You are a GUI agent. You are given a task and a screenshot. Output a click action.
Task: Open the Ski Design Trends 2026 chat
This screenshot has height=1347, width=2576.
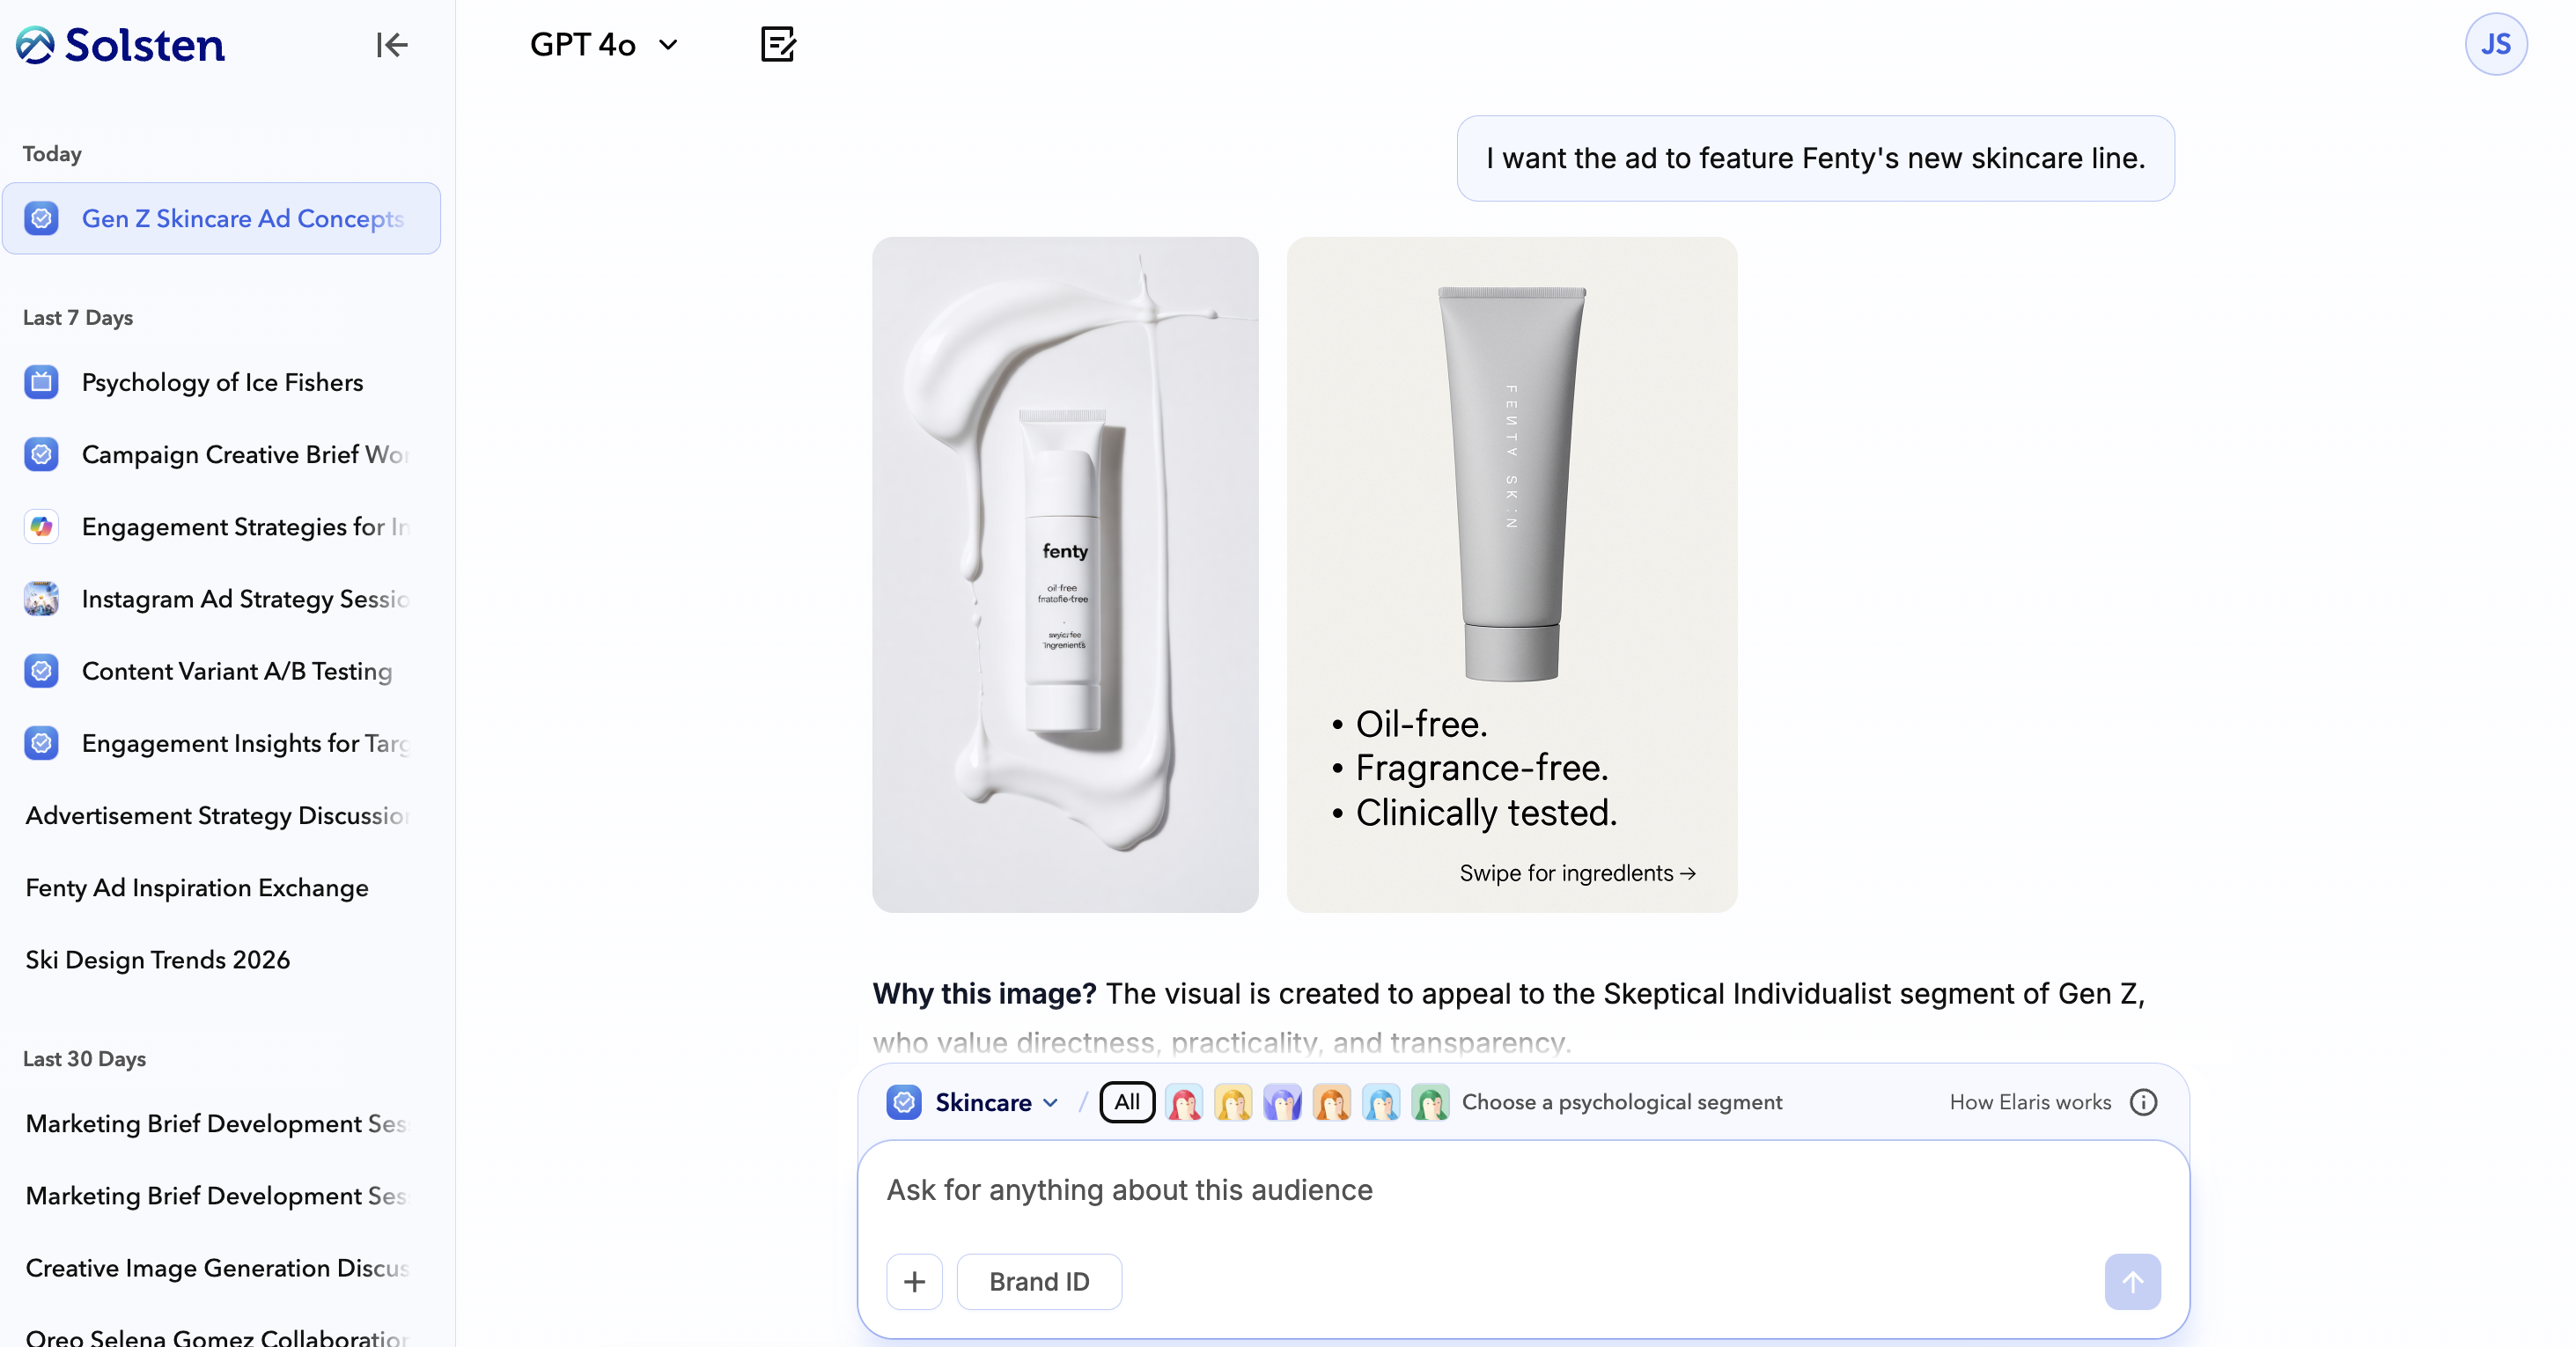click(221, 959)
